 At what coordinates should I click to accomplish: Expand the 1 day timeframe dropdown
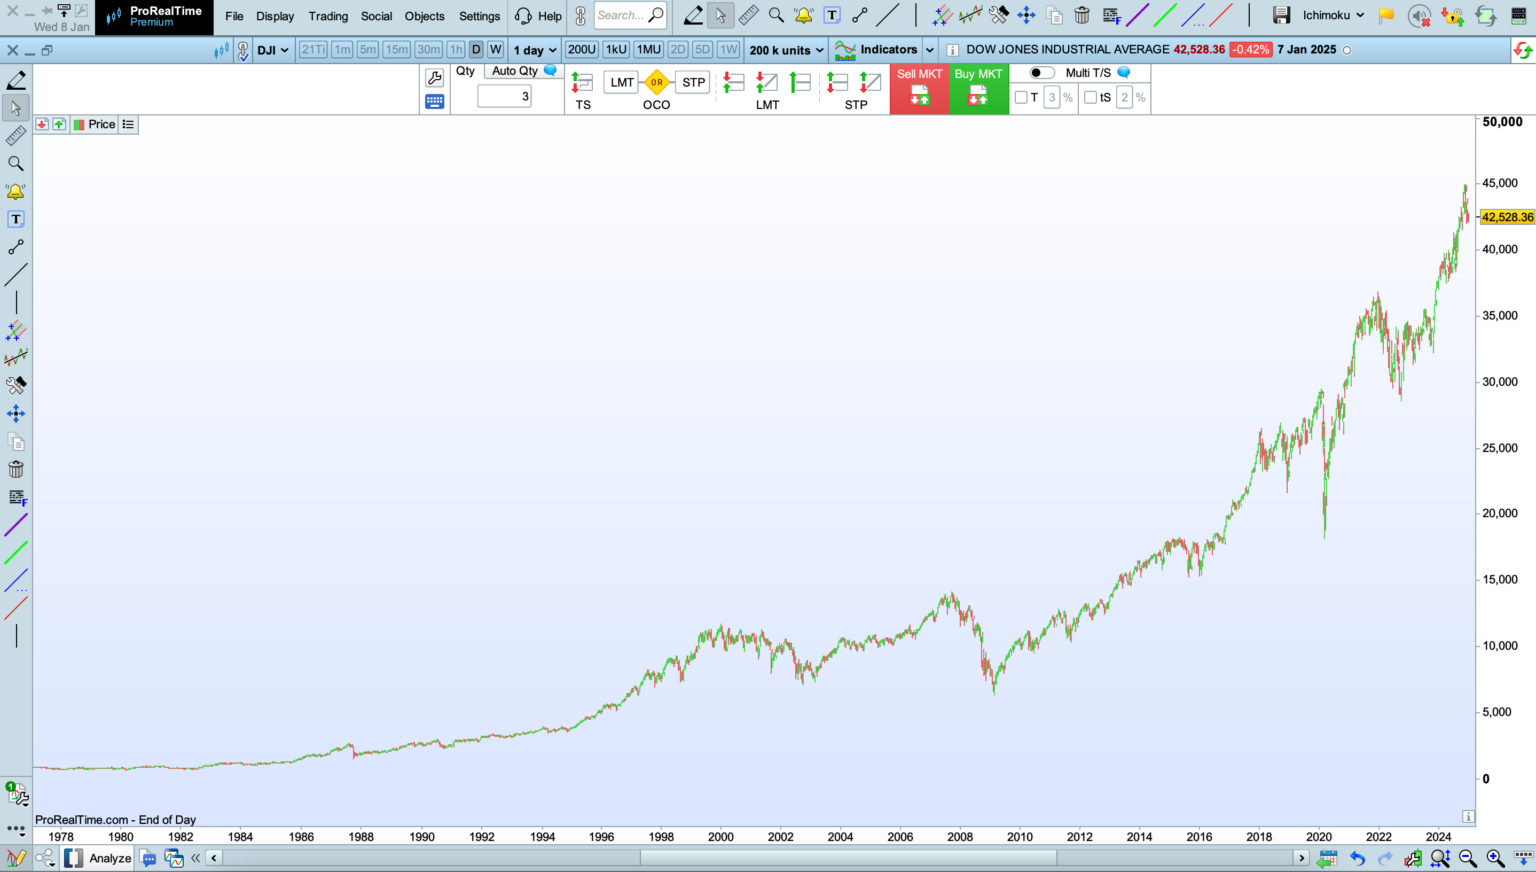535,50
